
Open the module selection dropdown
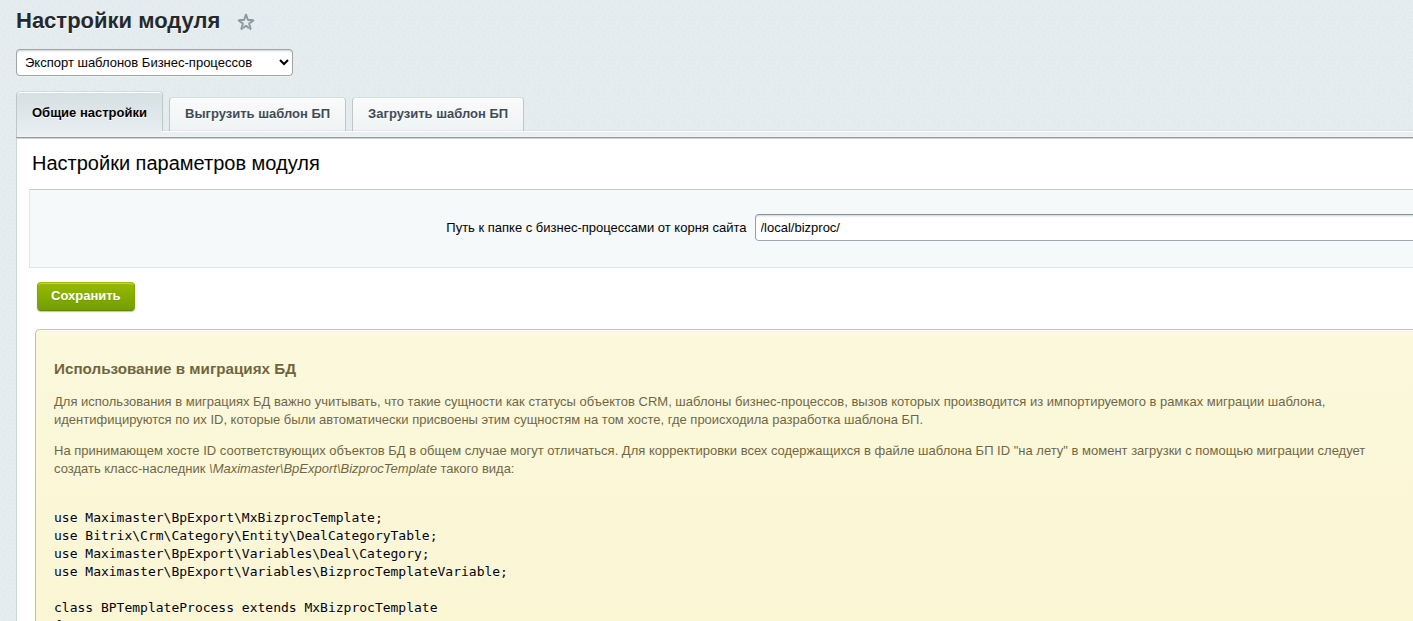click(154, 63)
